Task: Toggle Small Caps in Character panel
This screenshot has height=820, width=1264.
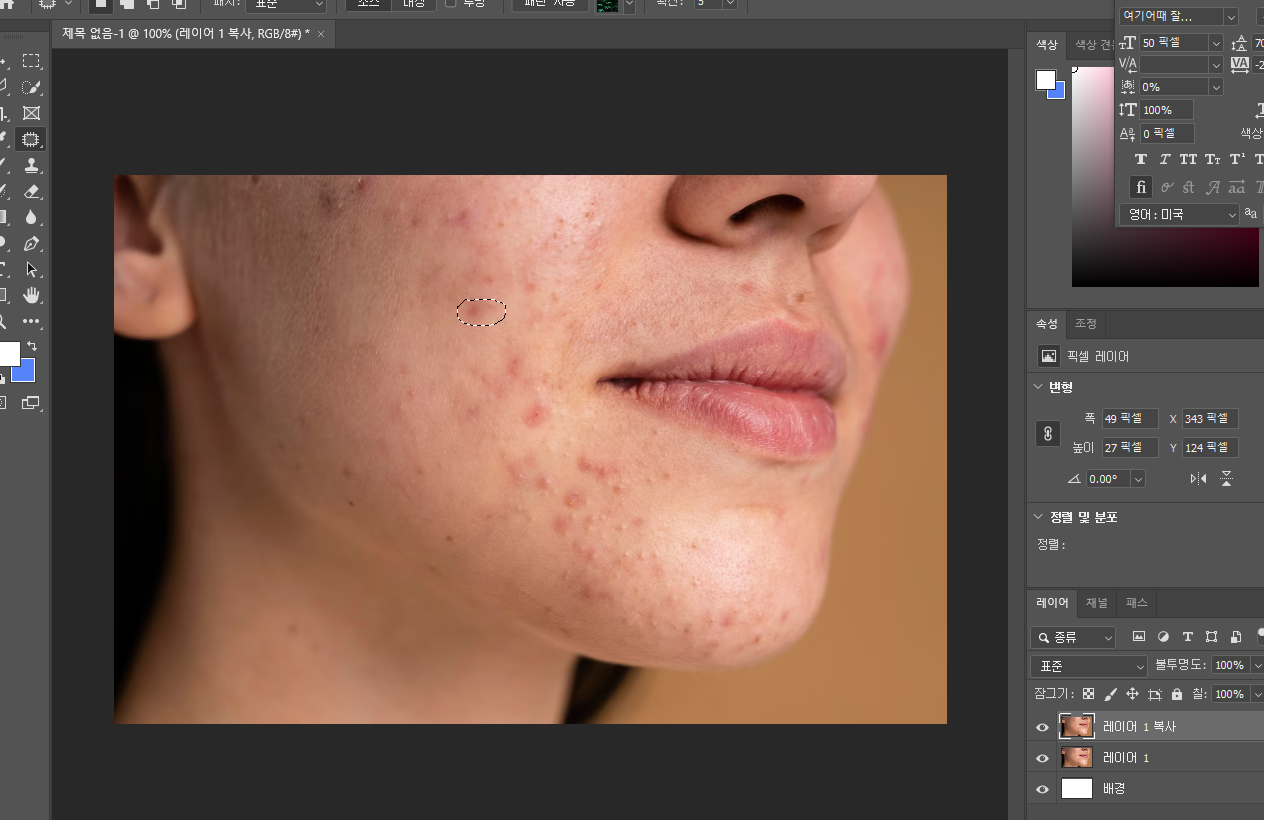Action: [x=1212, y=160]
